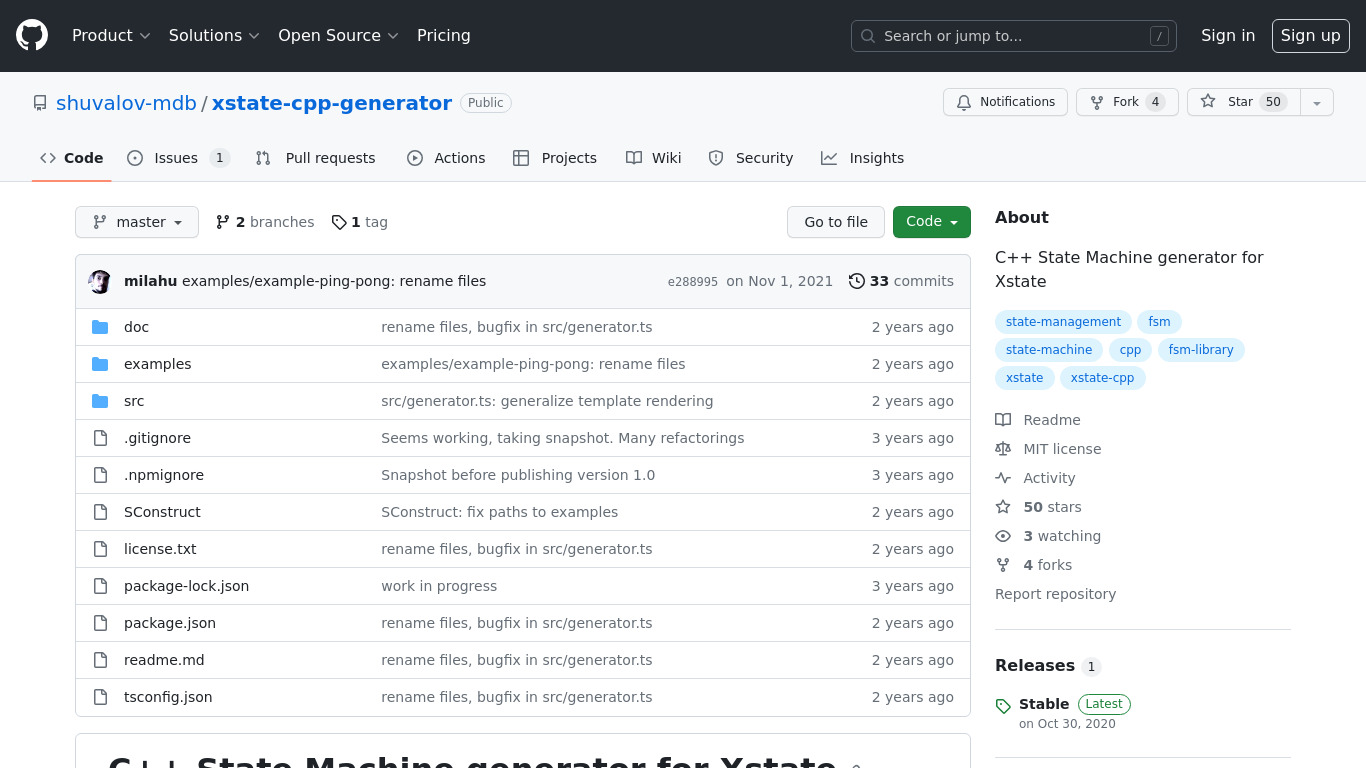This screenshot has width=1366, height=768.
Task: Expand the Product menu
Action: tap(111, 36)
